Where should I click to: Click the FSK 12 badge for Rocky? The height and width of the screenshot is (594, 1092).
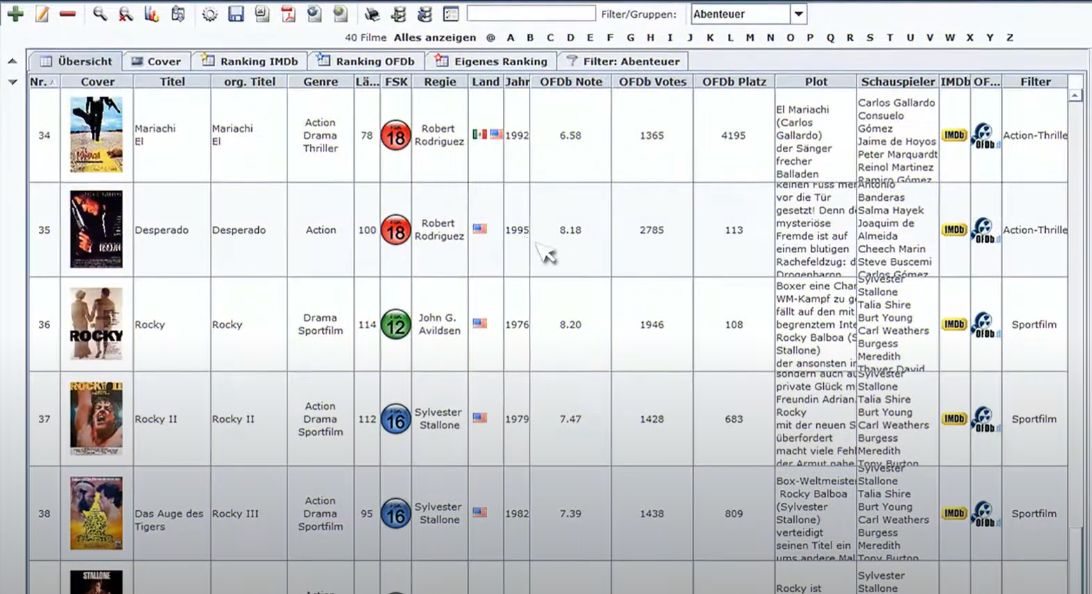tap(396, 325)
